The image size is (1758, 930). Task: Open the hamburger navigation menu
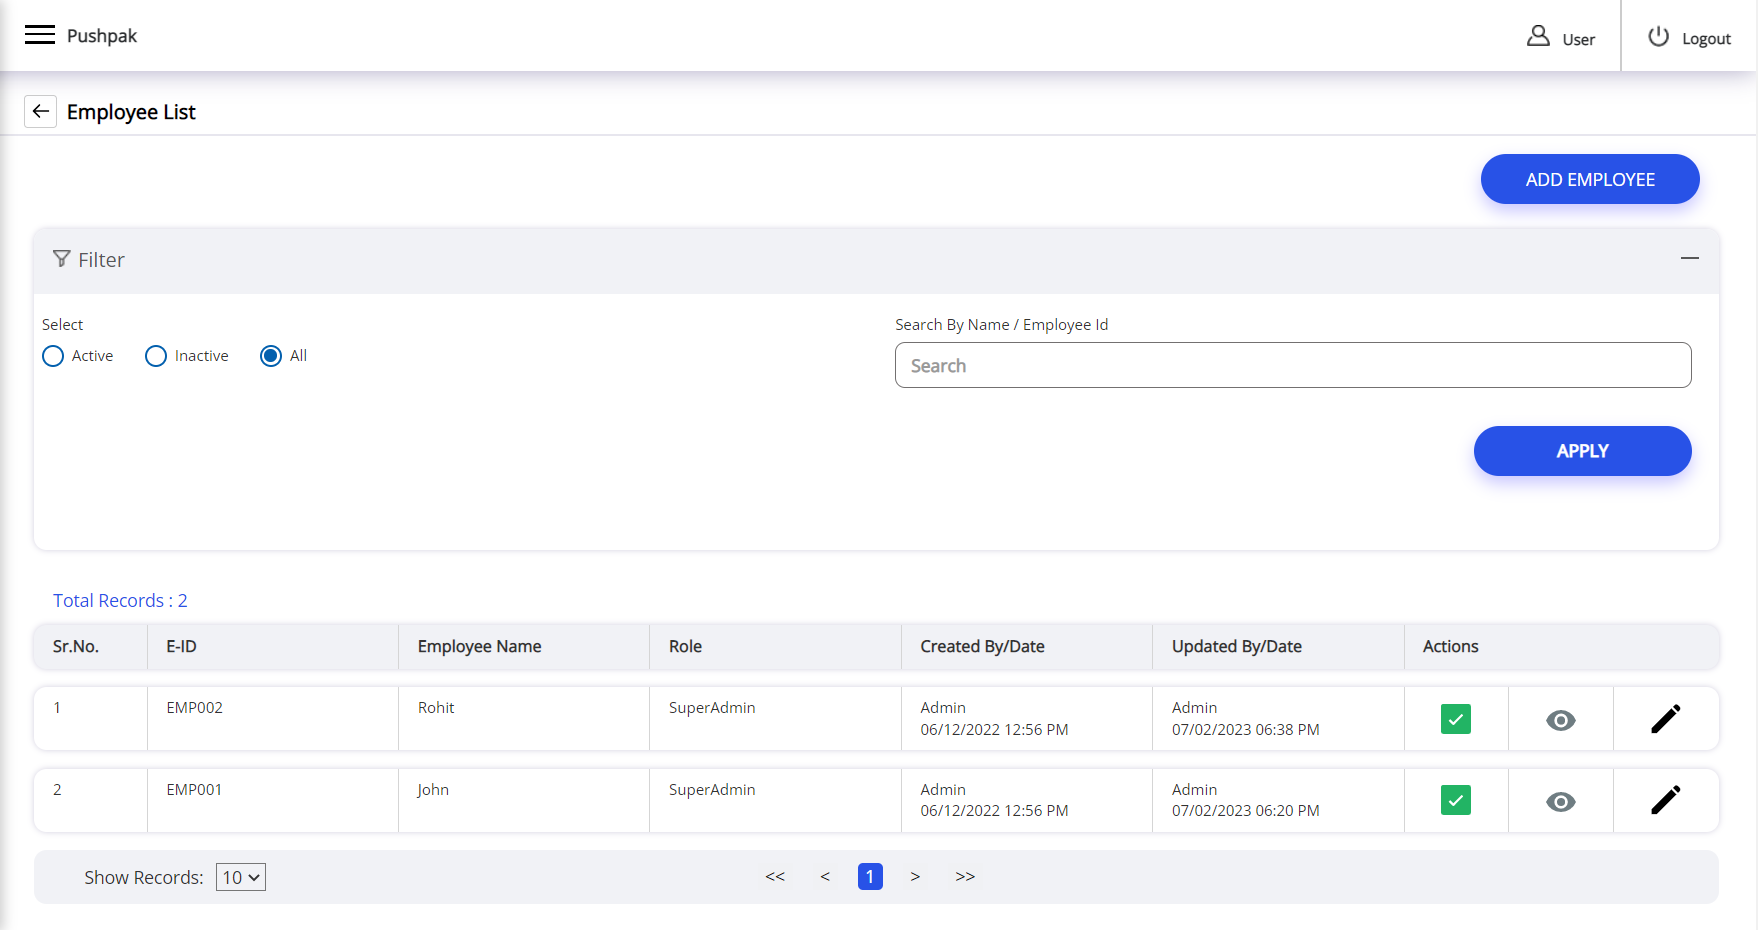pyautogui.click(x=40, y=35)
